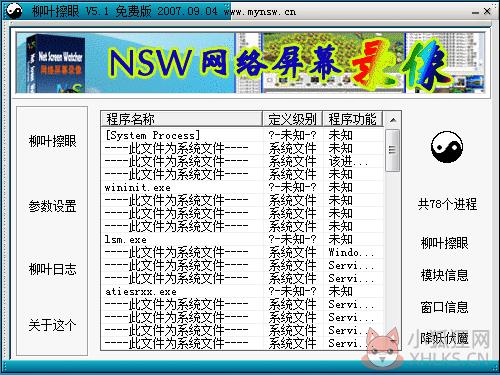Click the 降妖伏魔 button

pyautogui.click(x=444, y=338)
